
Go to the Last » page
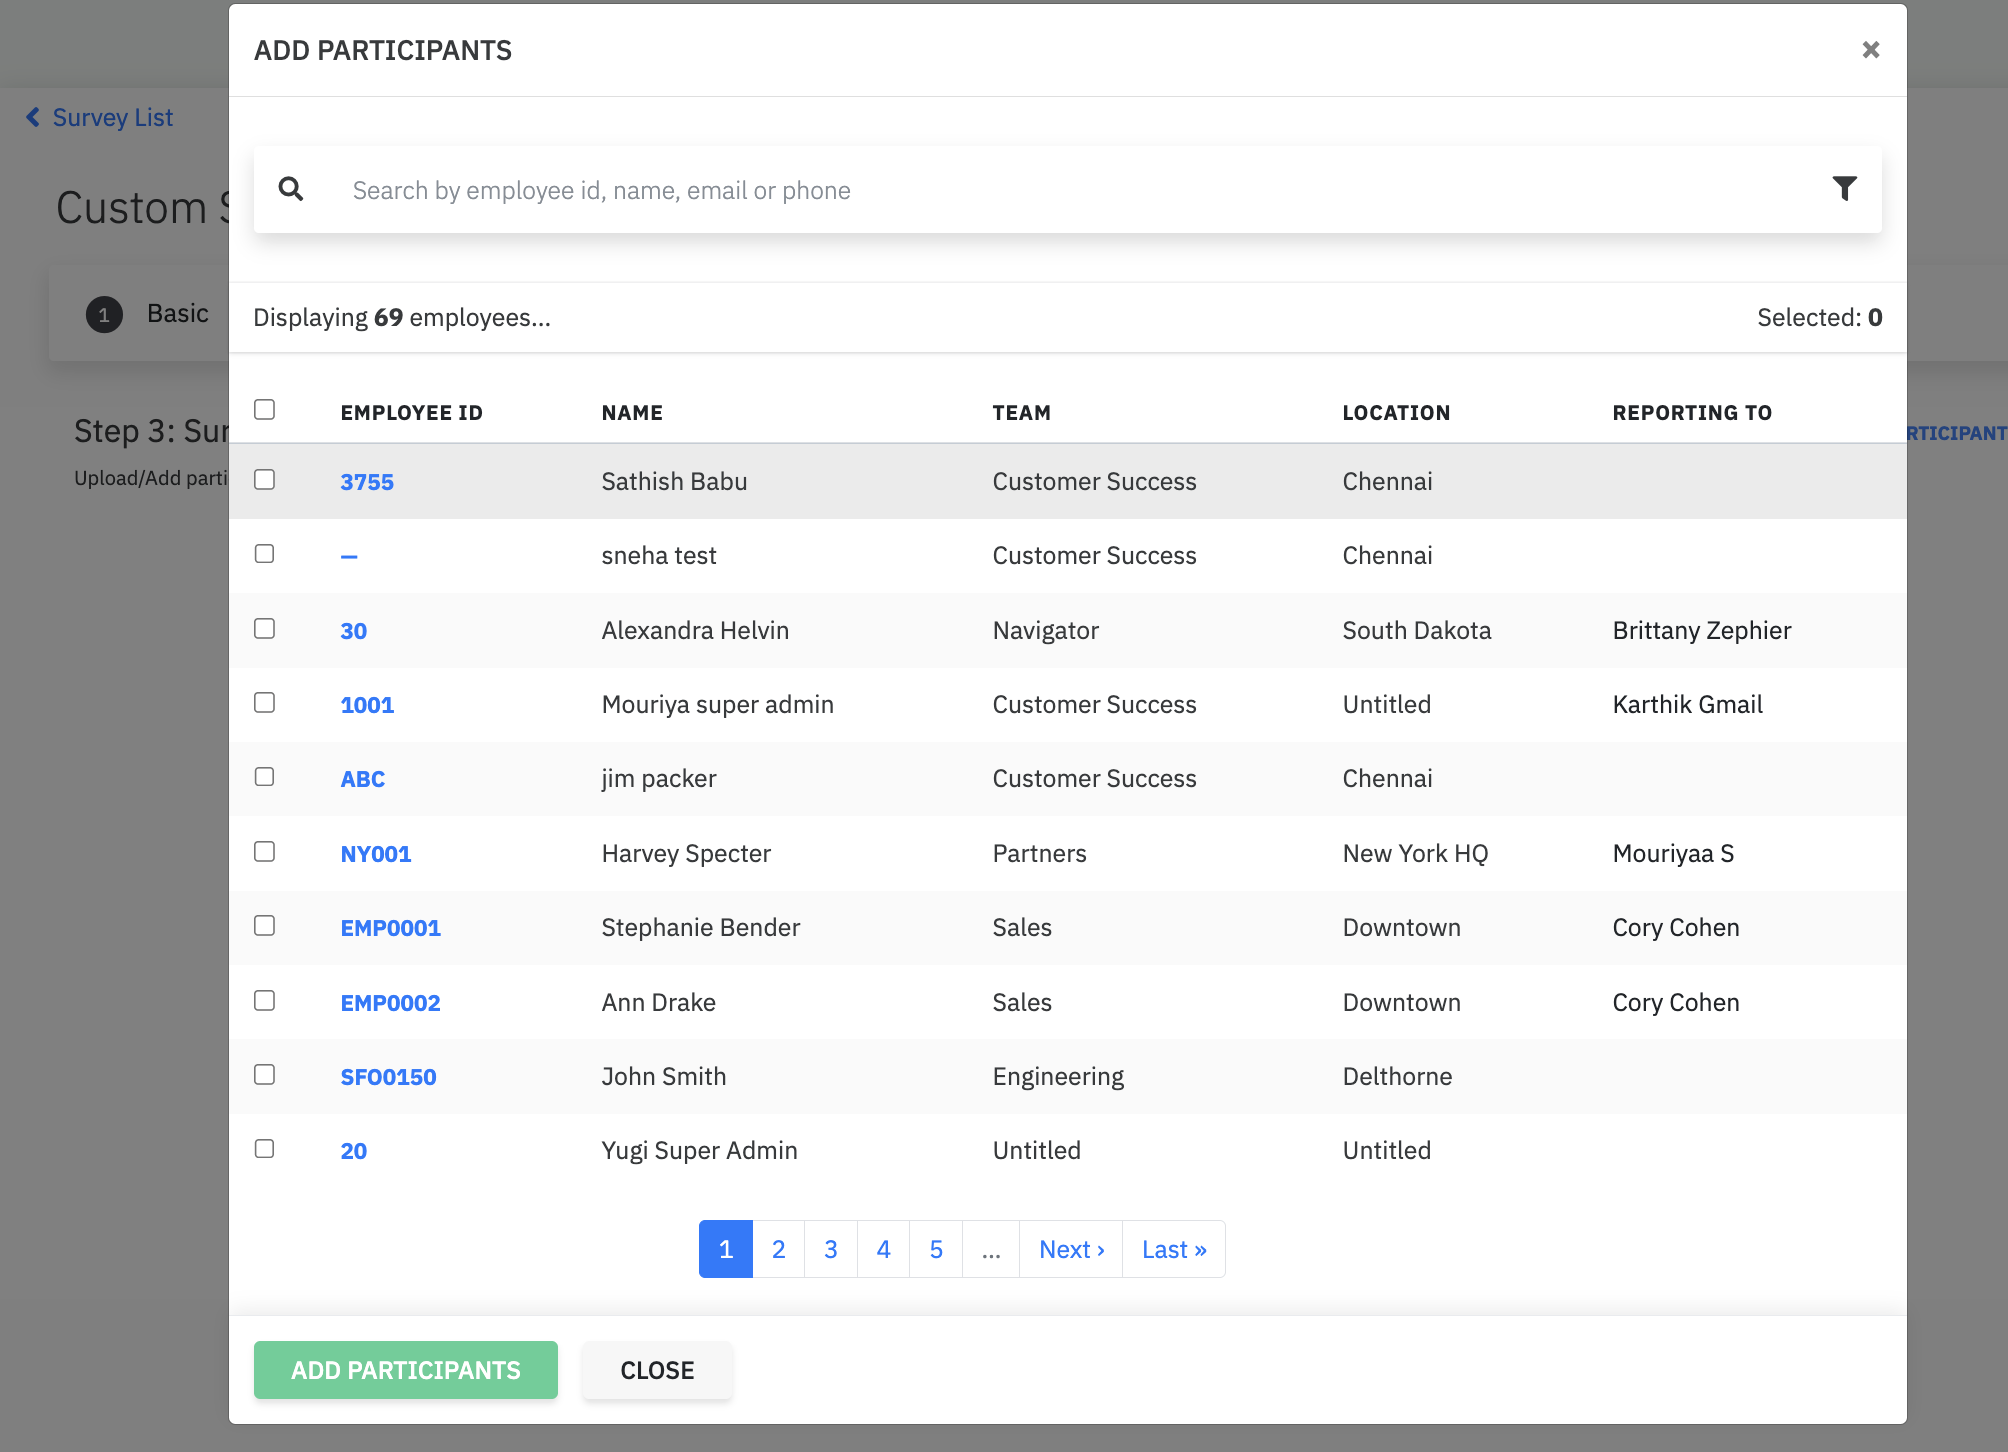(1173, 1249)
